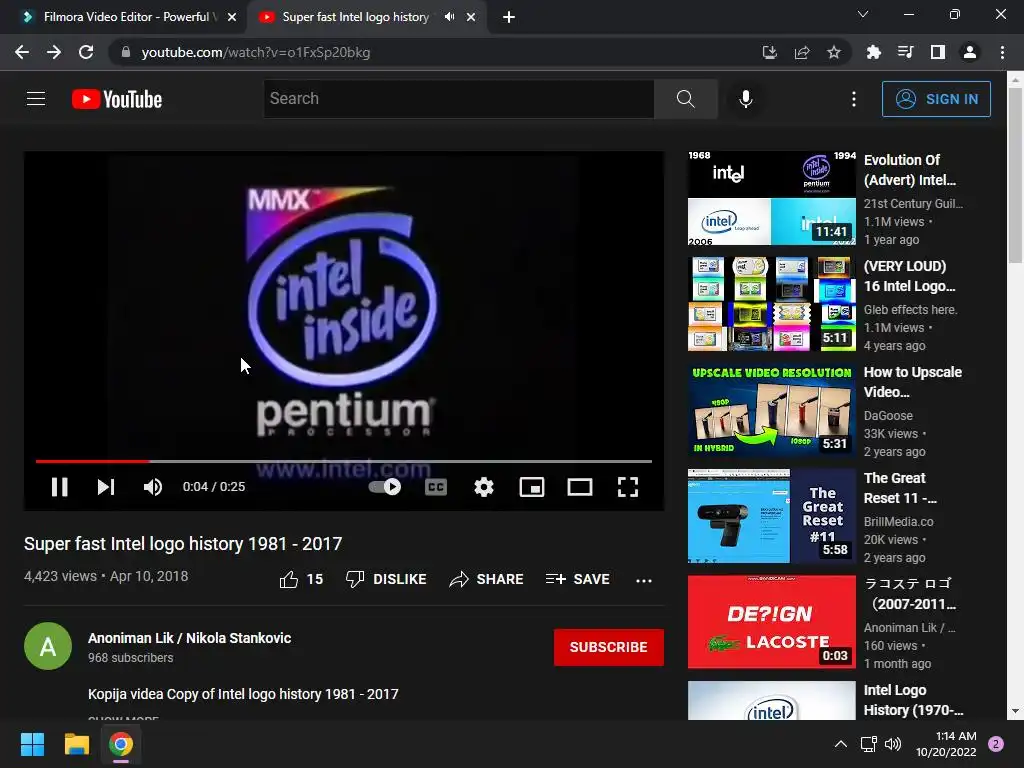Share this page icon in address bar
Image resolution: width=1024 pixels, height=768 pixels.
pyautogui.click(x=802, y=52)
